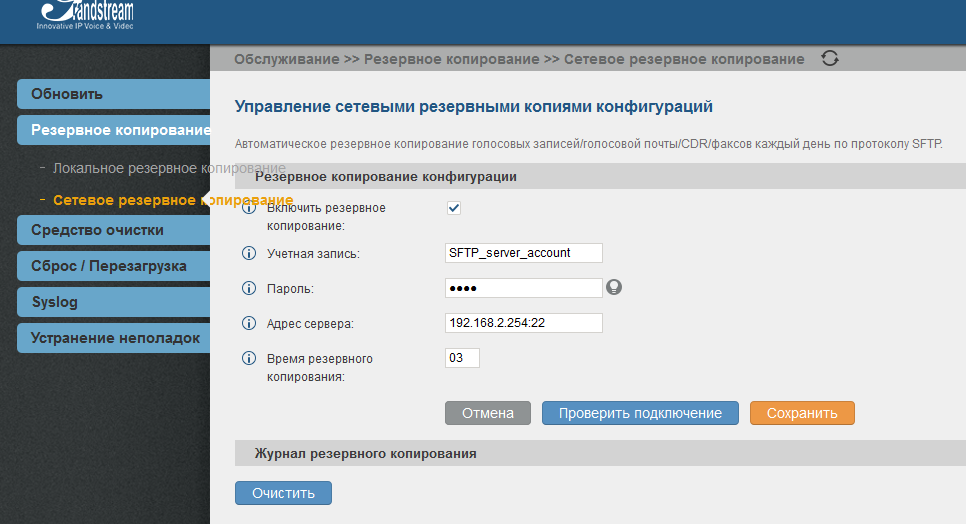Click the Очистить button

(x=283, y=493)
